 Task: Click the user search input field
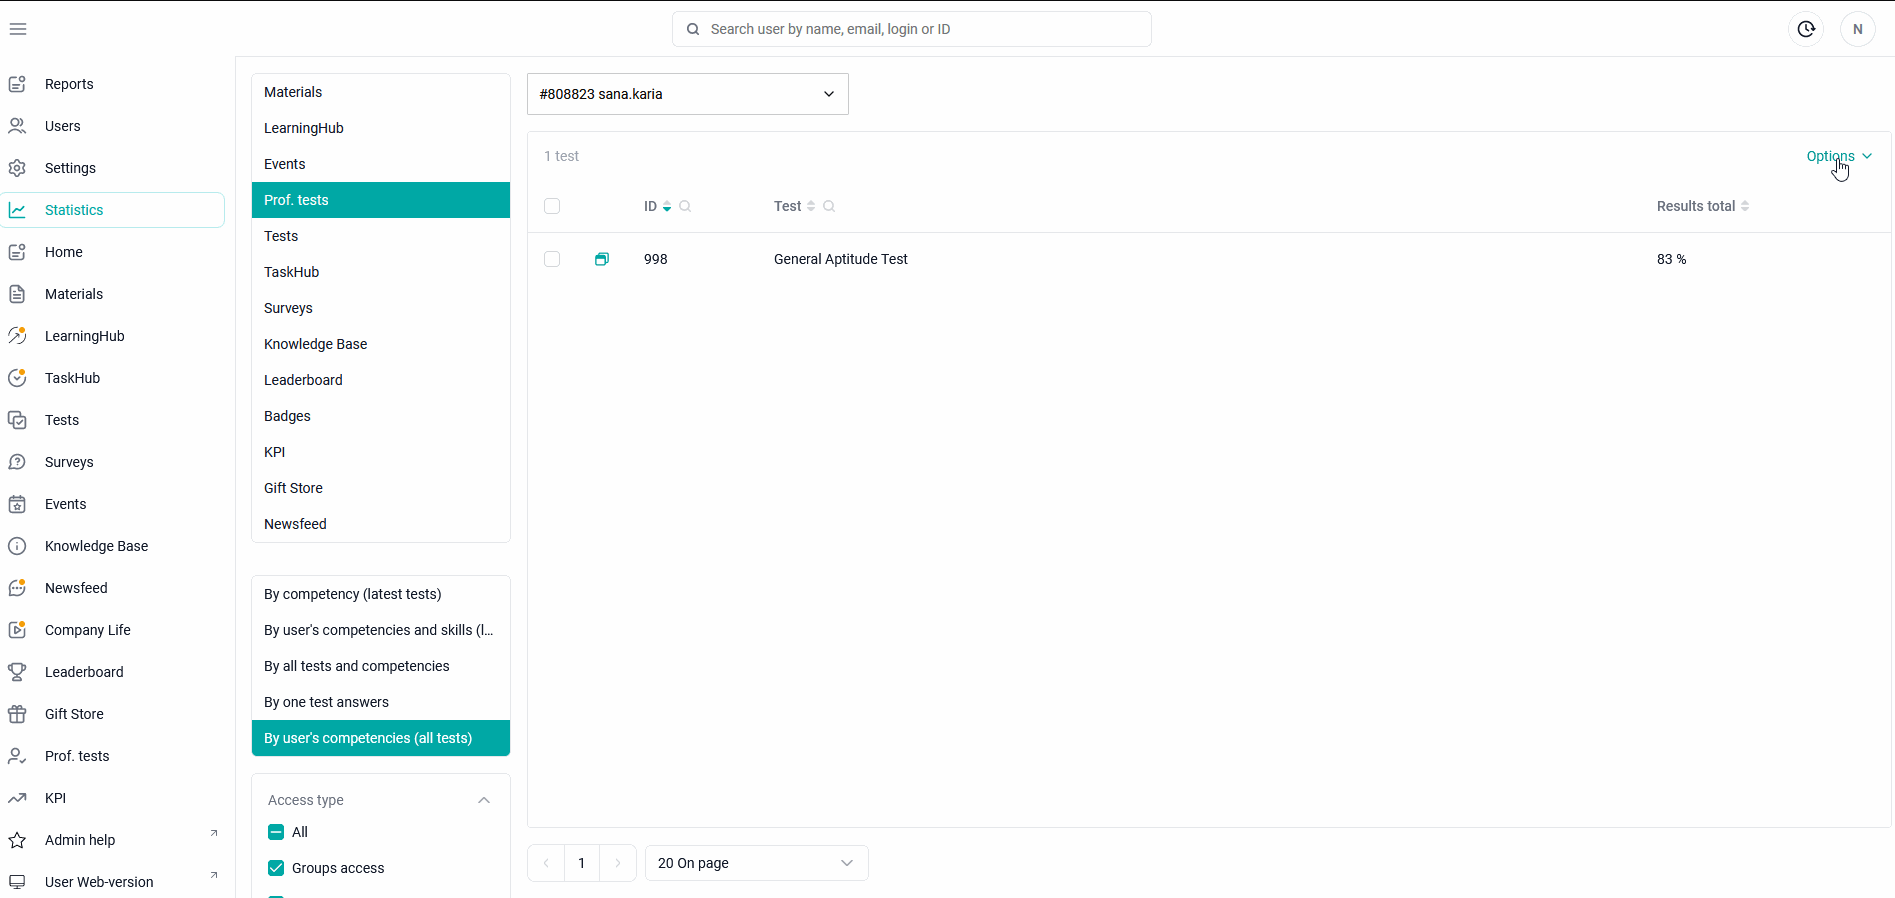pos(912,29)
